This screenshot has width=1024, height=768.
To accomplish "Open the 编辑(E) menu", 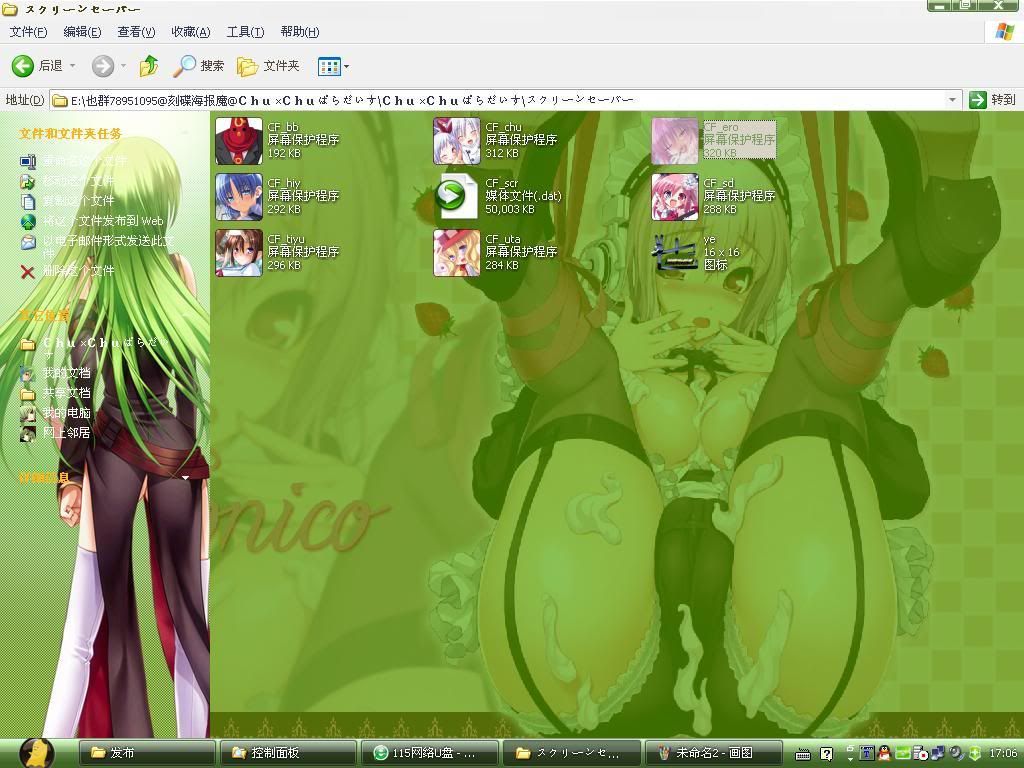I will point(82,32).
